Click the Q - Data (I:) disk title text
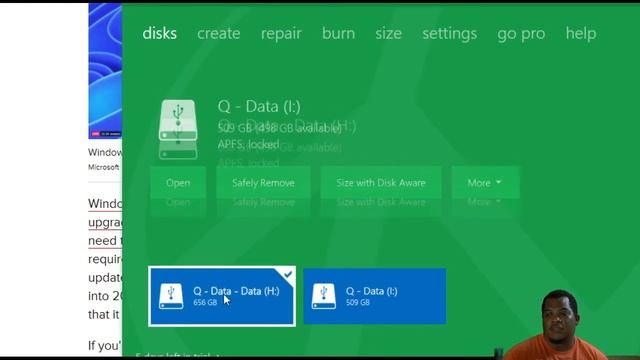This screenshot has width=640, height=360. pos(259,107)
